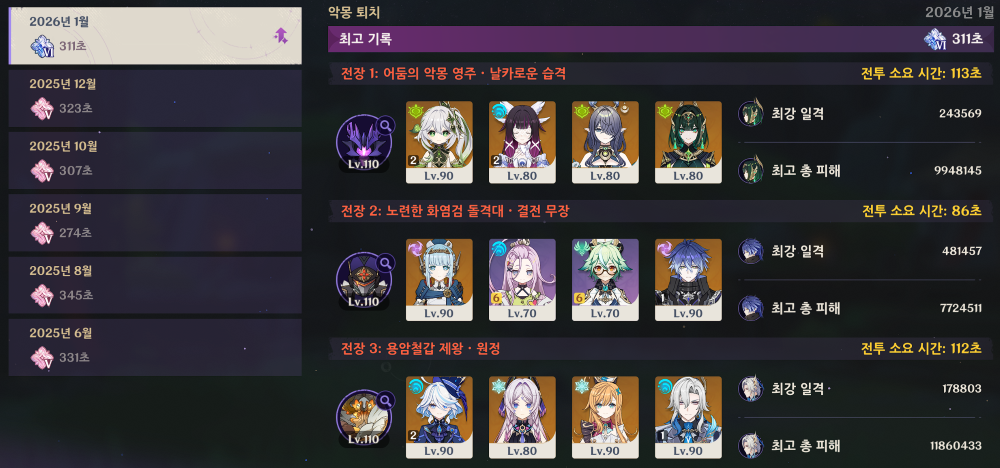Open the 2025년 12월 record with 323초
Viewport: 1000px width, 468px height.
click(155, 98)
